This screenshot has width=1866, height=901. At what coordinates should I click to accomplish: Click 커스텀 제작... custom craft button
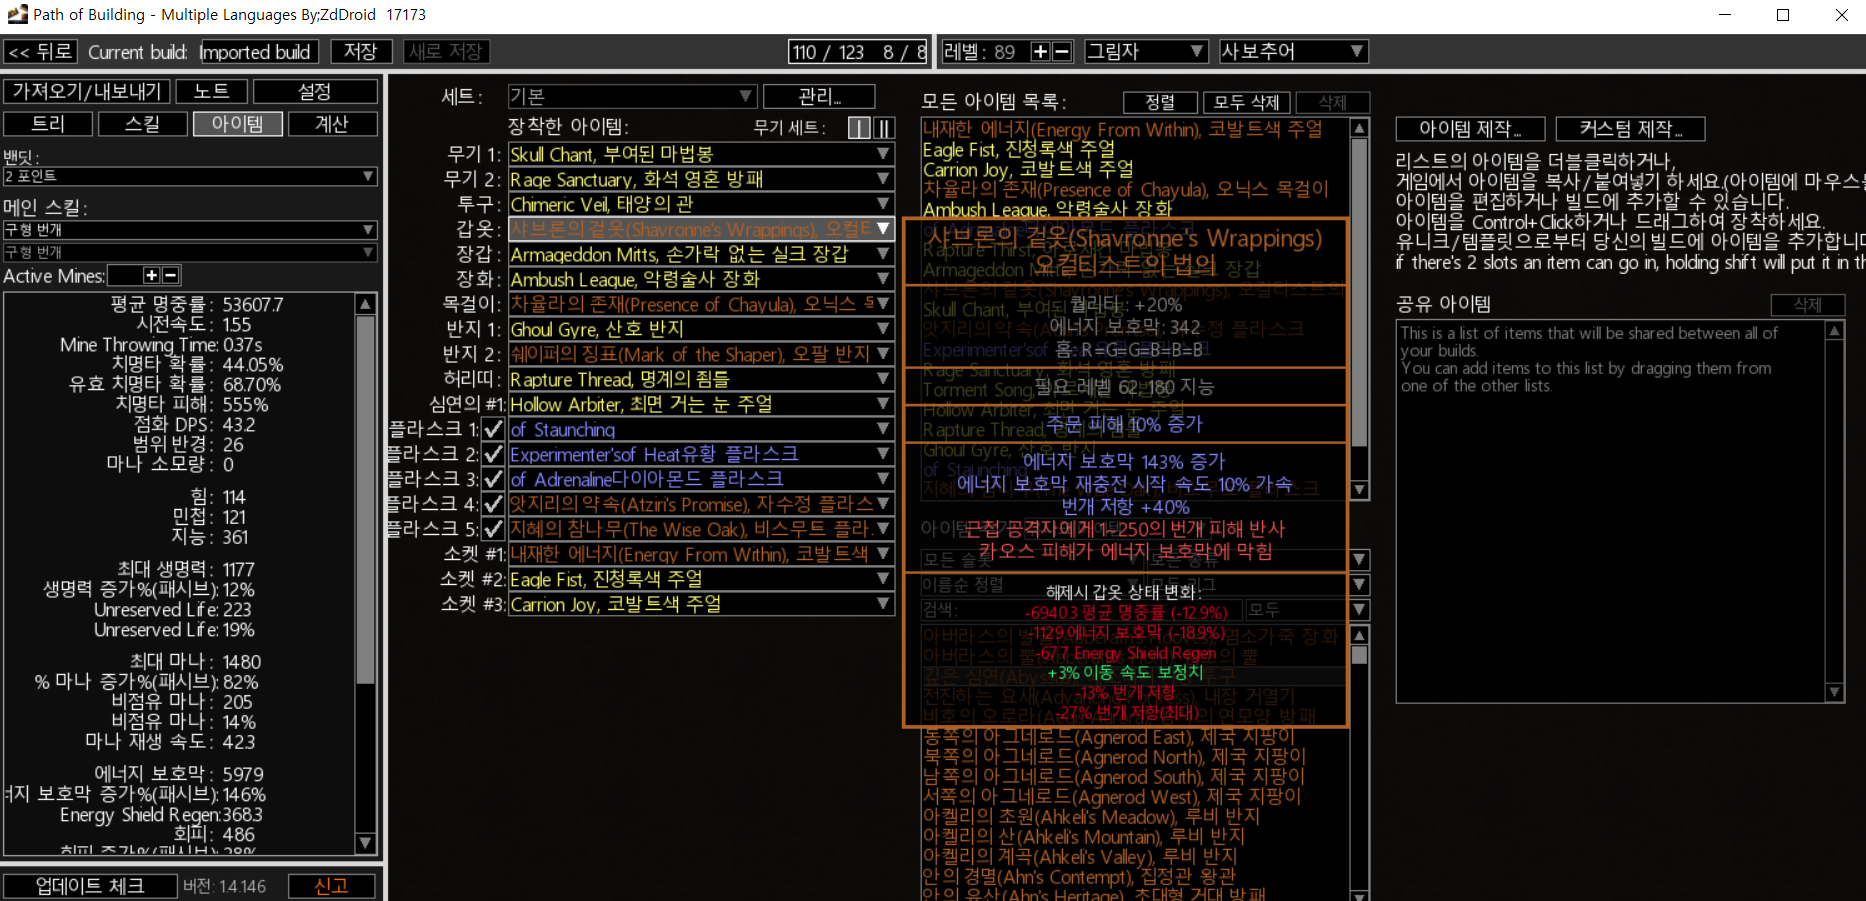click(1630, 129)
